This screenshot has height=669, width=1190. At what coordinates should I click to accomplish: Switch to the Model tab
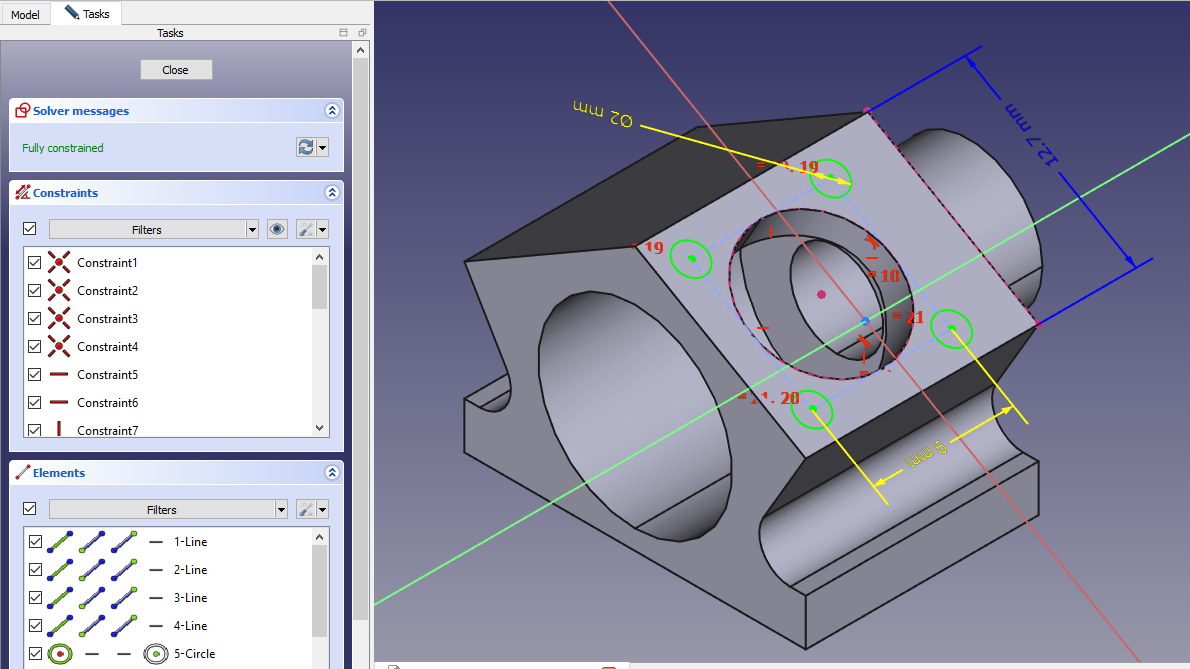pos(25,15)
